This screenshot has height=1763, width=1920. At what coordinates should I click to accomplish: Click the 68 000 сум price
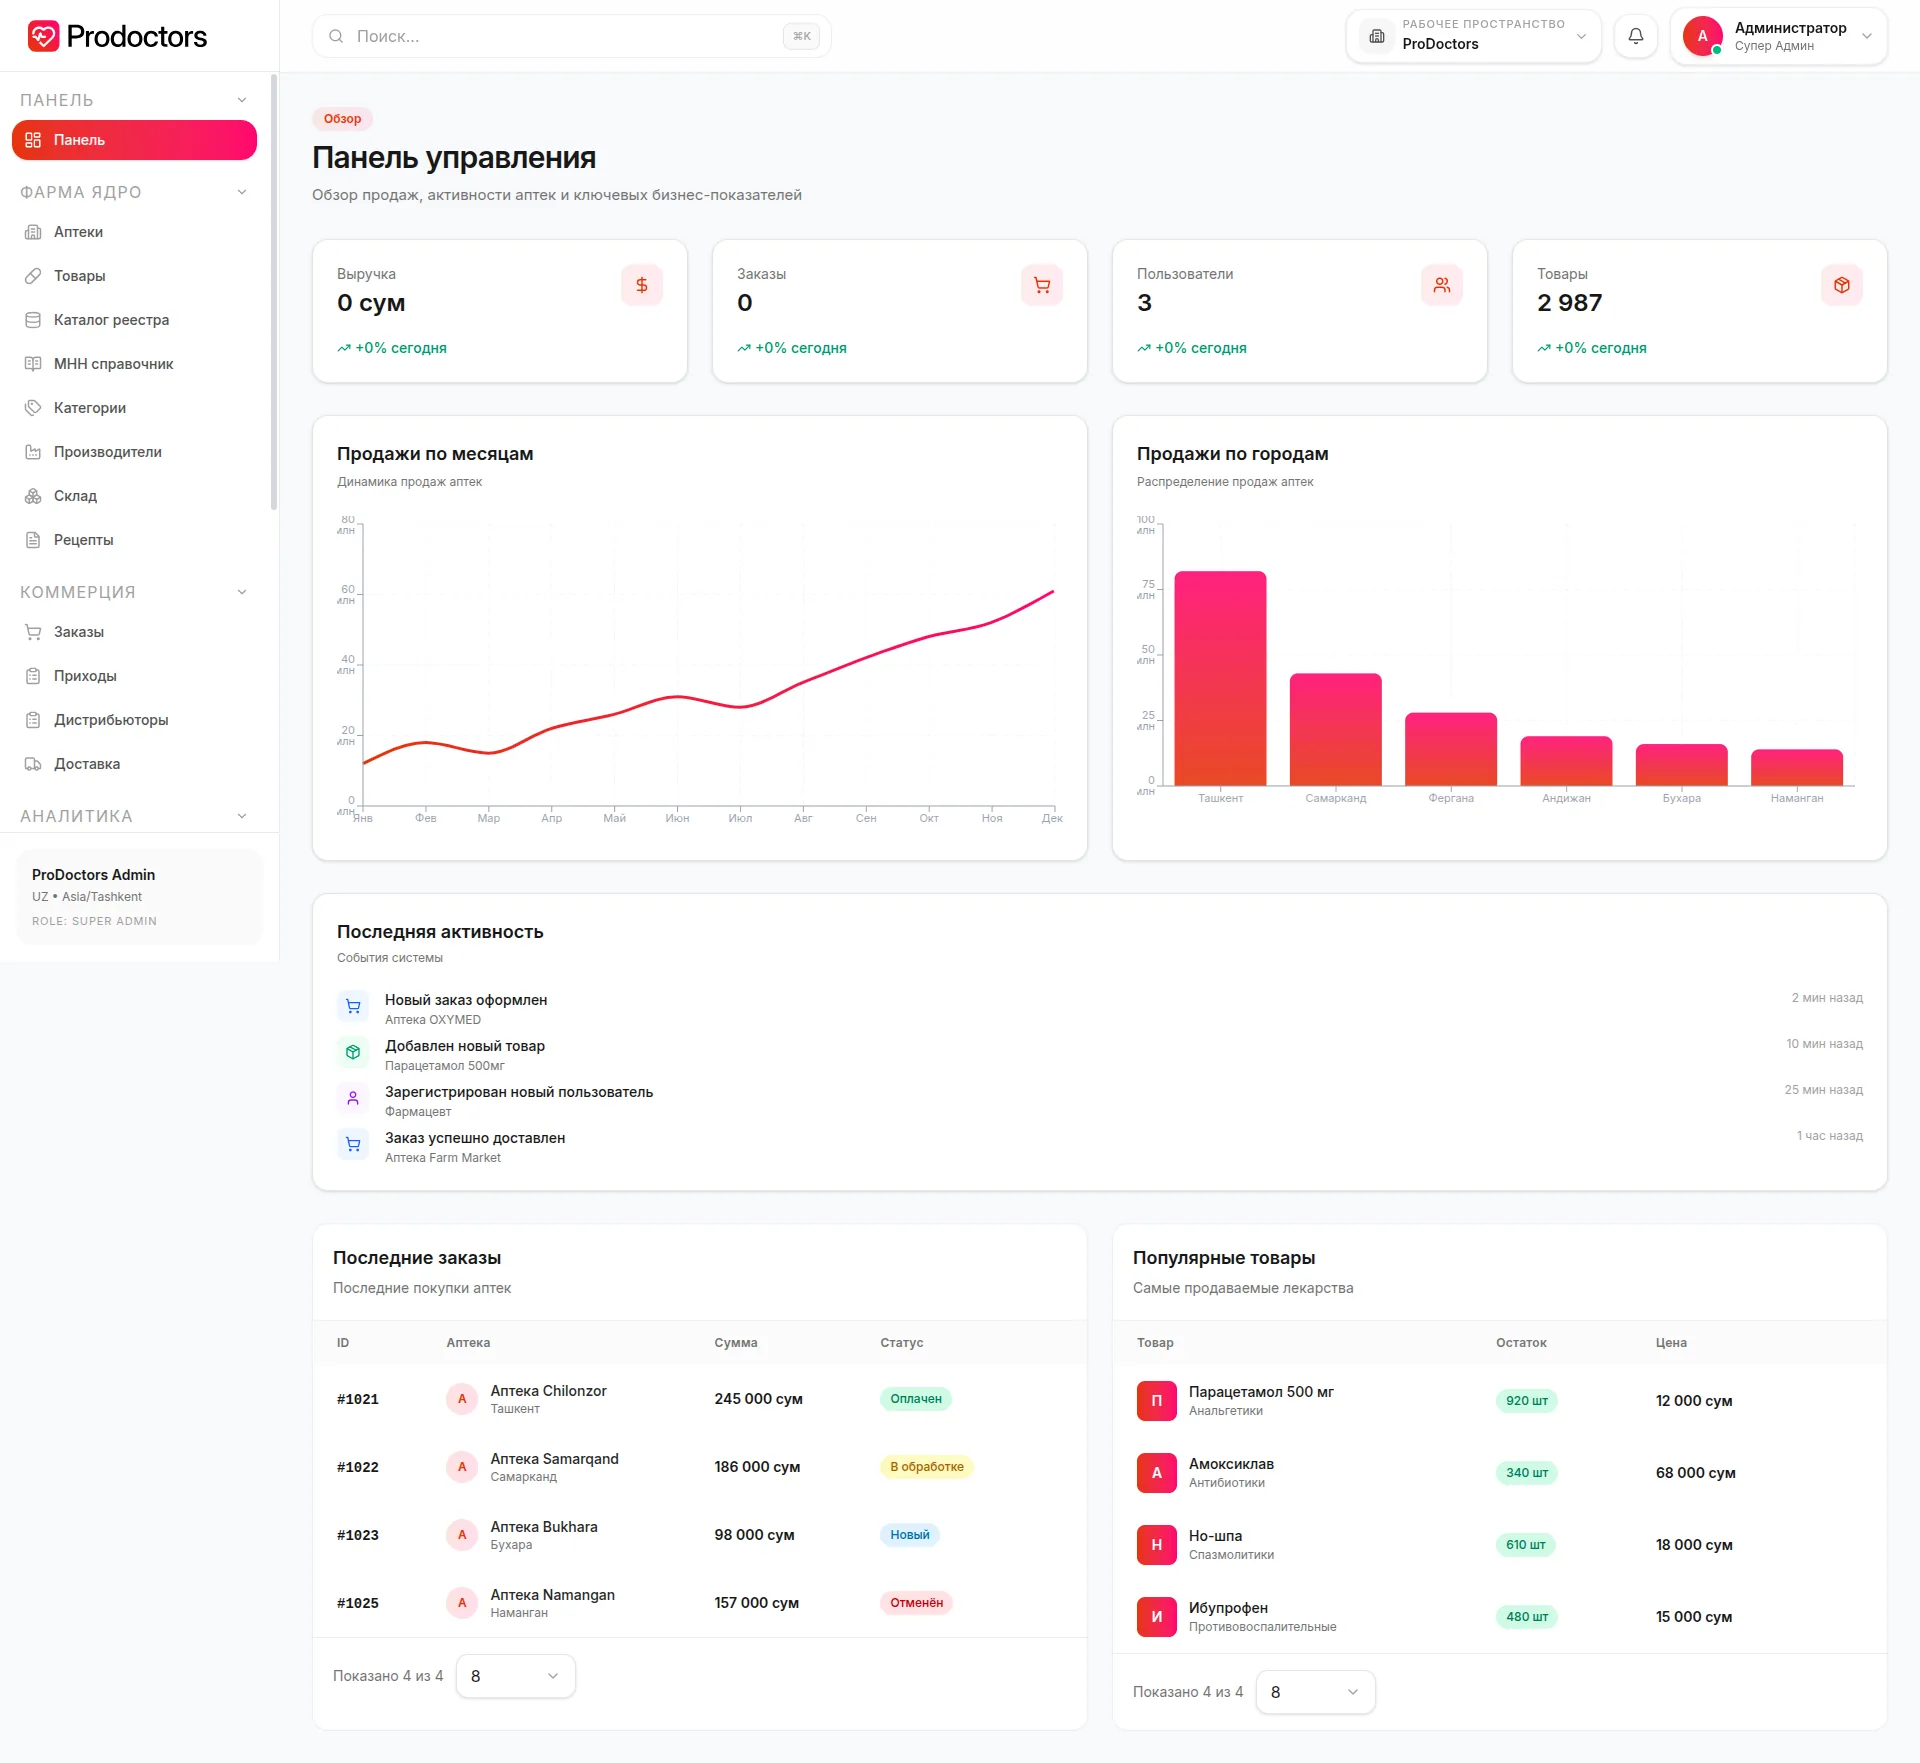point(1696,1473)
